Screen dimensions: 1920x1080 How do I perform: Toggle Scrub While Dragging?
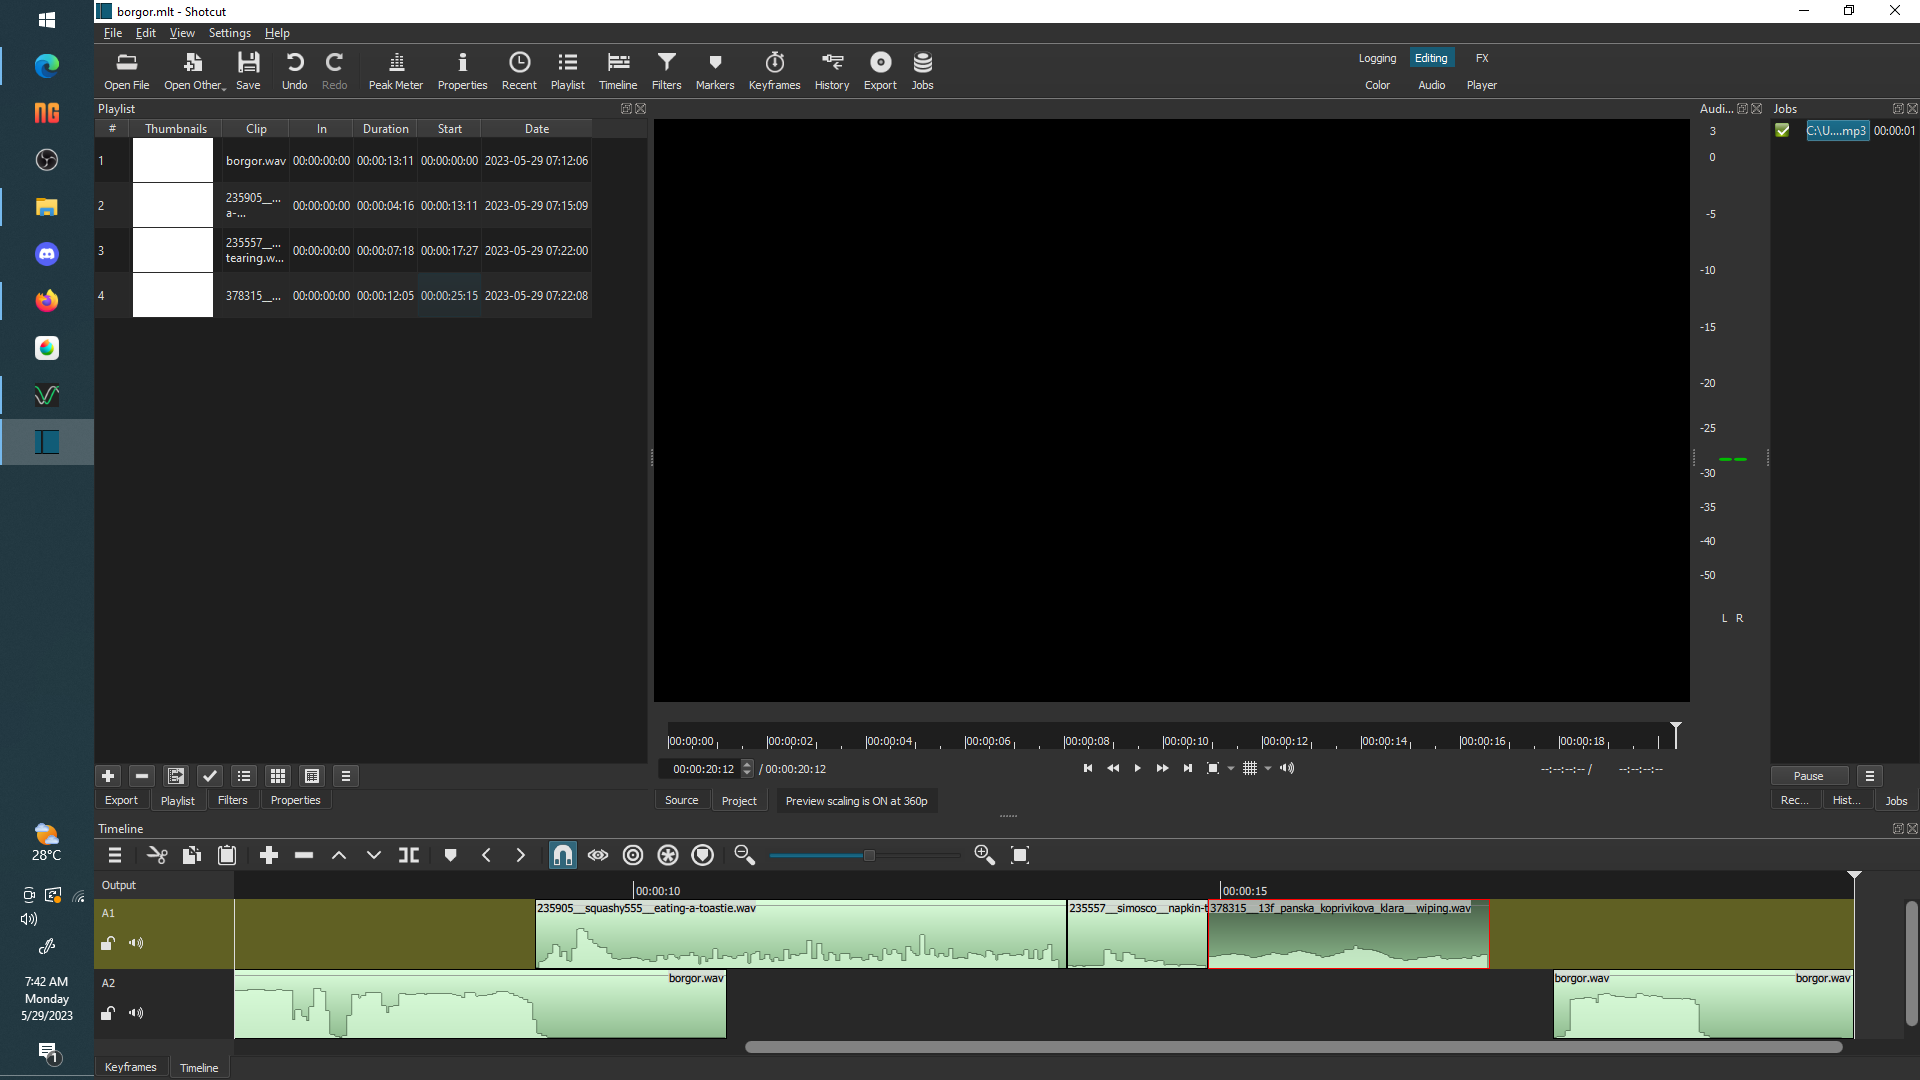tap(598, 855)
